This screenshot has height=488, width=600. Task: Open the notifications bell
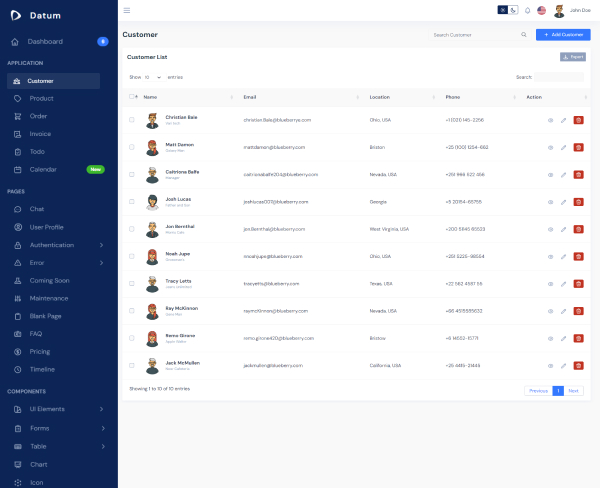click(527, 11)
